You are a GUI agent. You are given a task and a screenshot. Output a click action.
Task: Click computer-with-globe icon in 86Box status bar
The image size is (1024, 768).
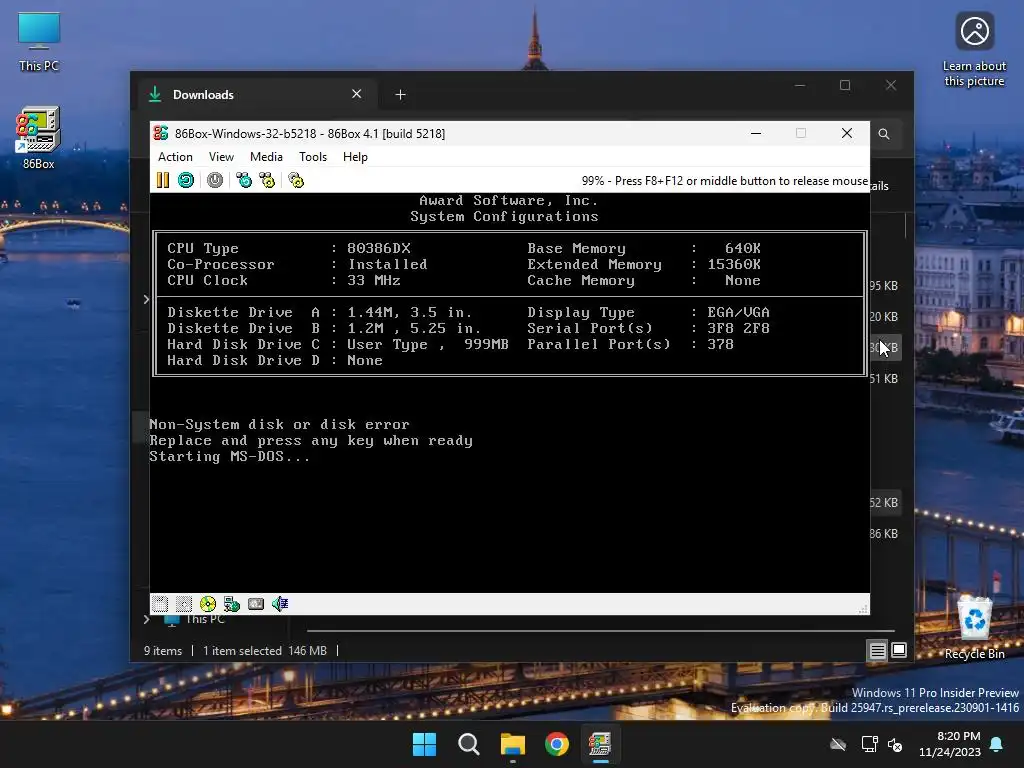(232, 604)
